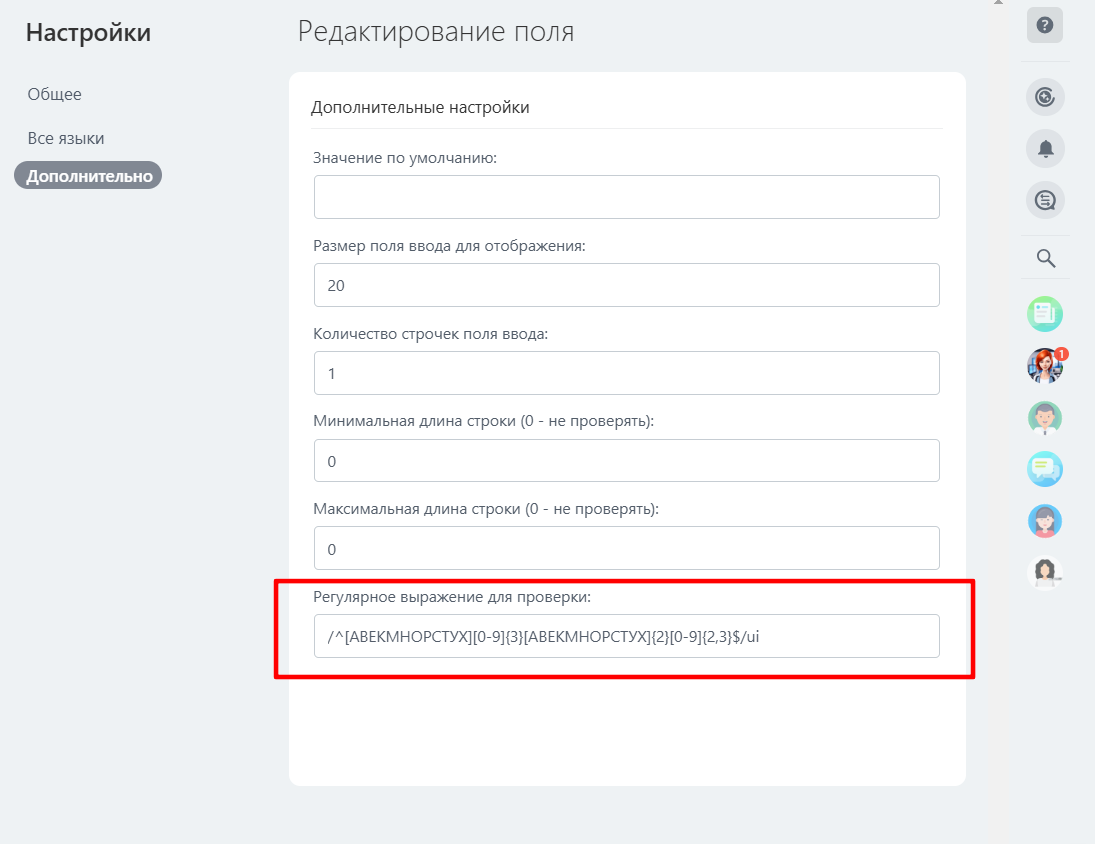Select the bottom-most contact avatar
This screenshot has height=844, width=1095.
pyautogui.click(x=1044, y=572)
